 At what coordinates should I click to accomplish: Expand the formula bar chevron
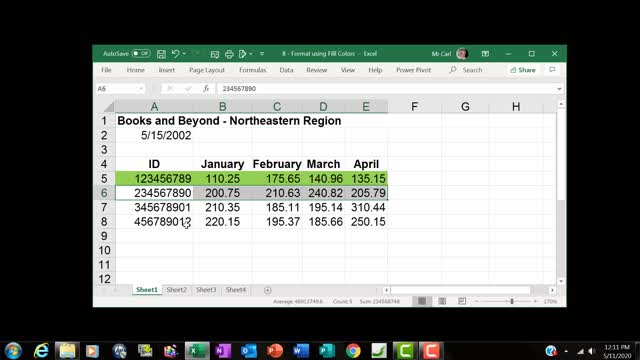[x=559, y=89]
